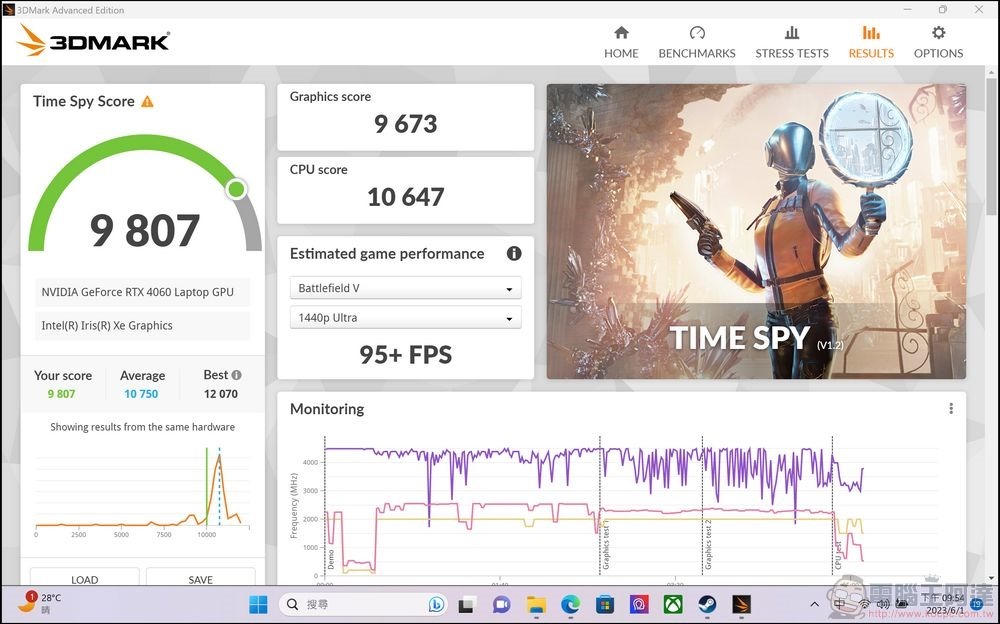Click the Windows Start button

pyautogui.click(x=257, y=605)
